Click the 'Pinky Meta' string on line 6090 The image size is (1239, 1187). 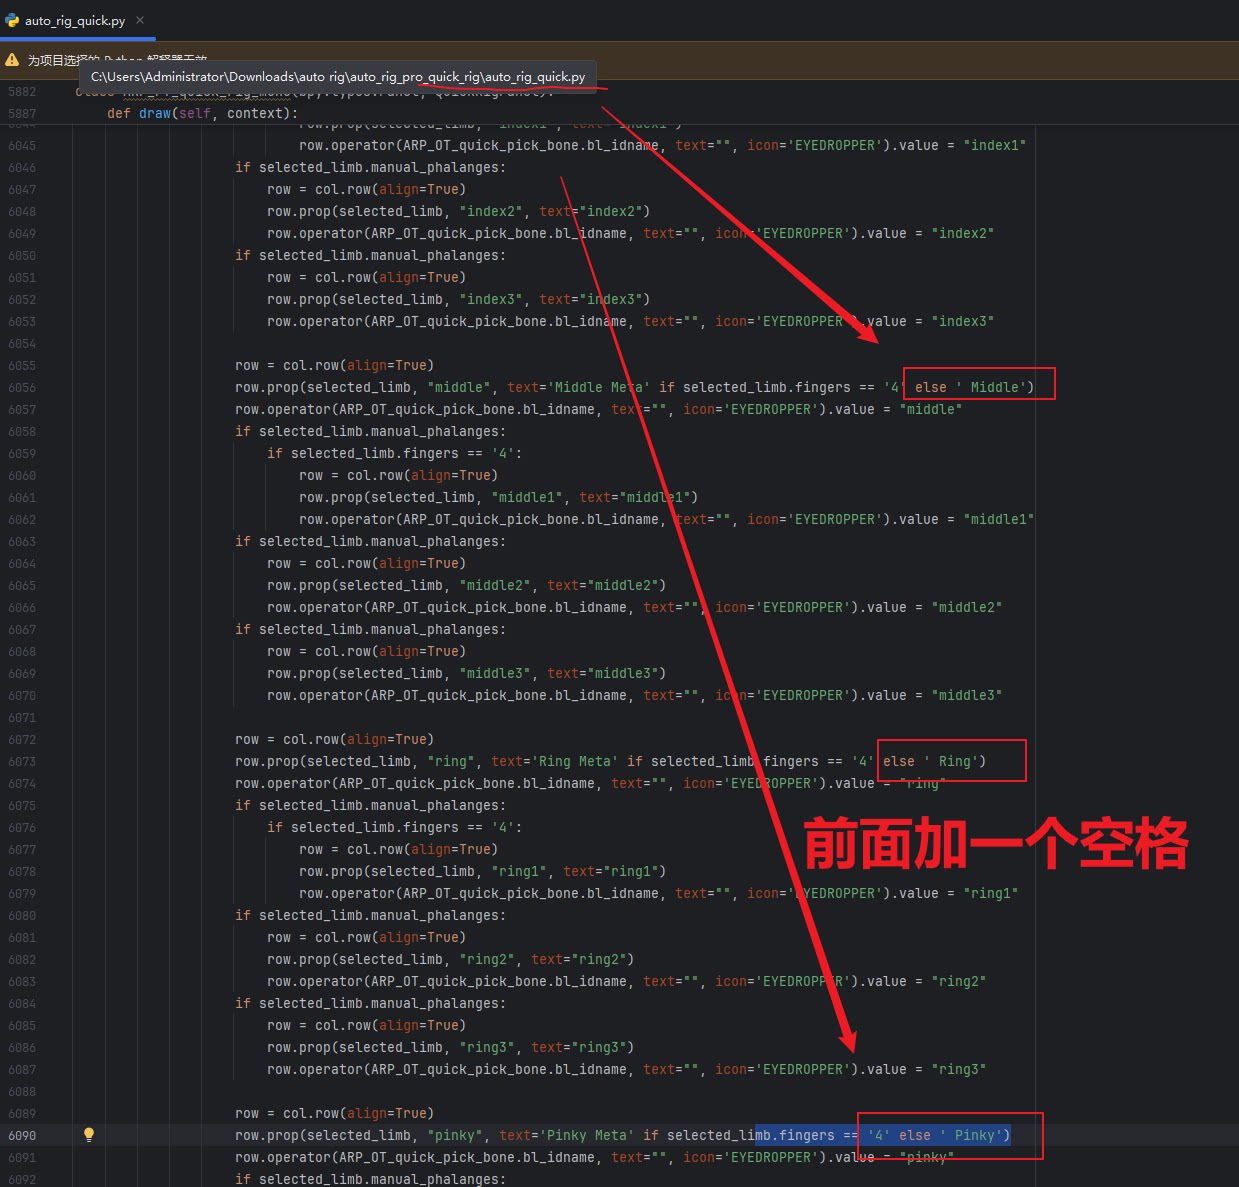coord(586,1135)
